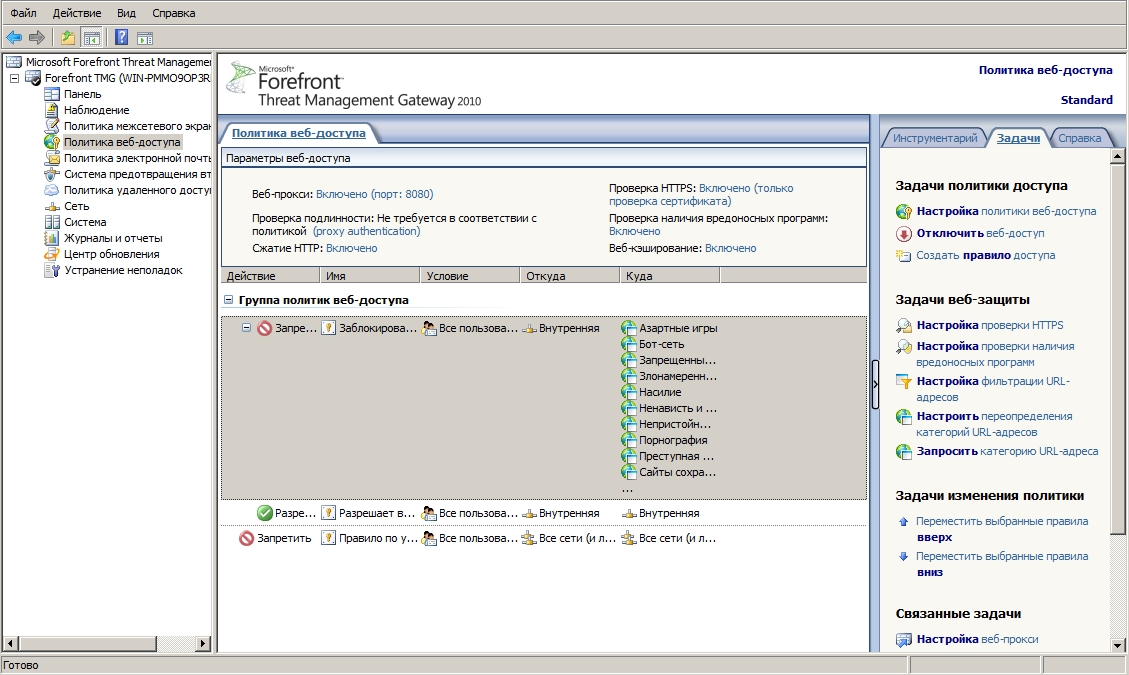Open Сжатие HTTP Включено link

(x=351, y=248)
